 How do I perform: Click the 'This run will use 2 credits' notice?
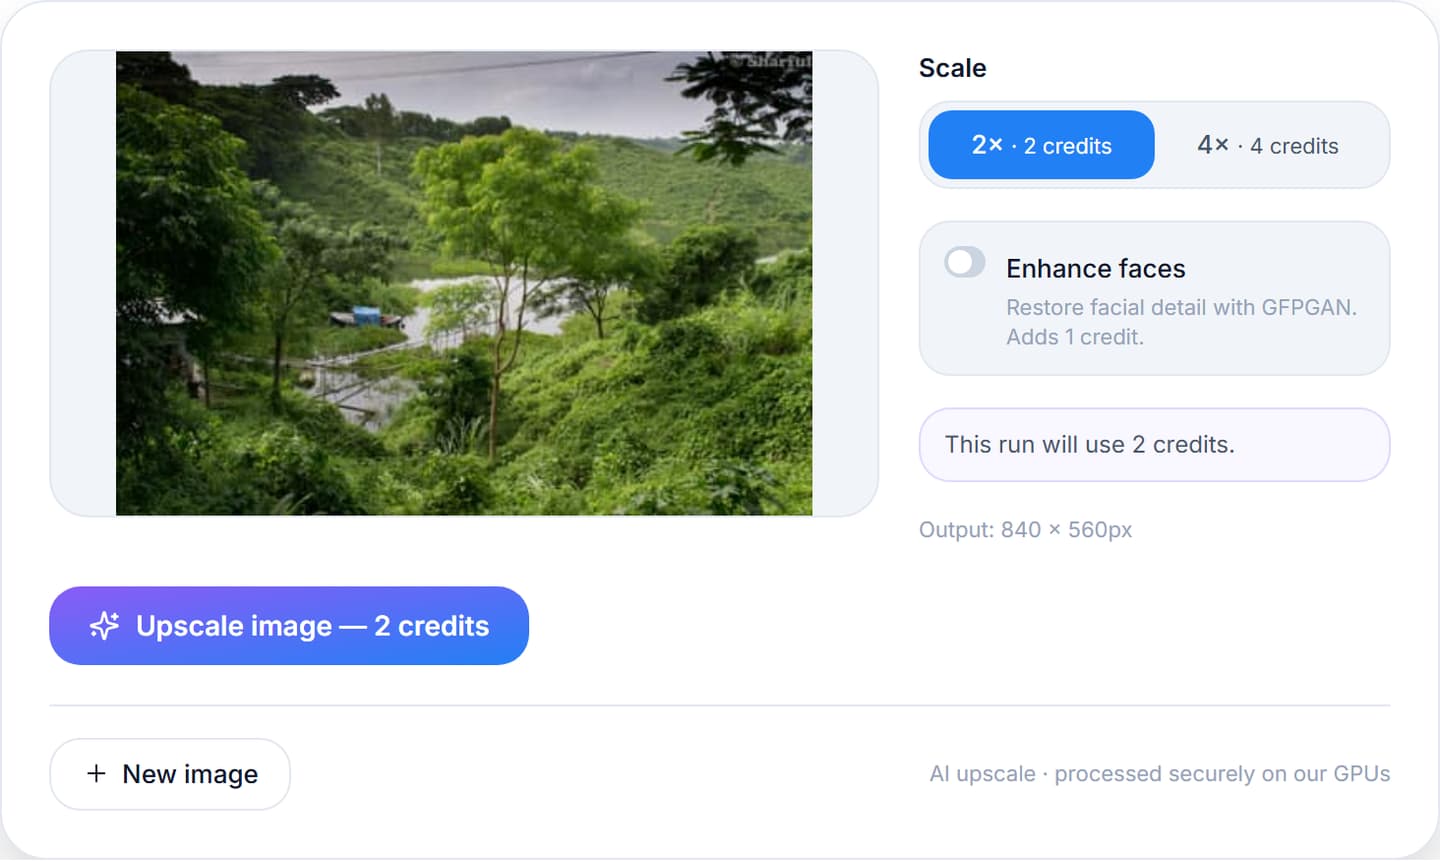(x=1154, y=445)
